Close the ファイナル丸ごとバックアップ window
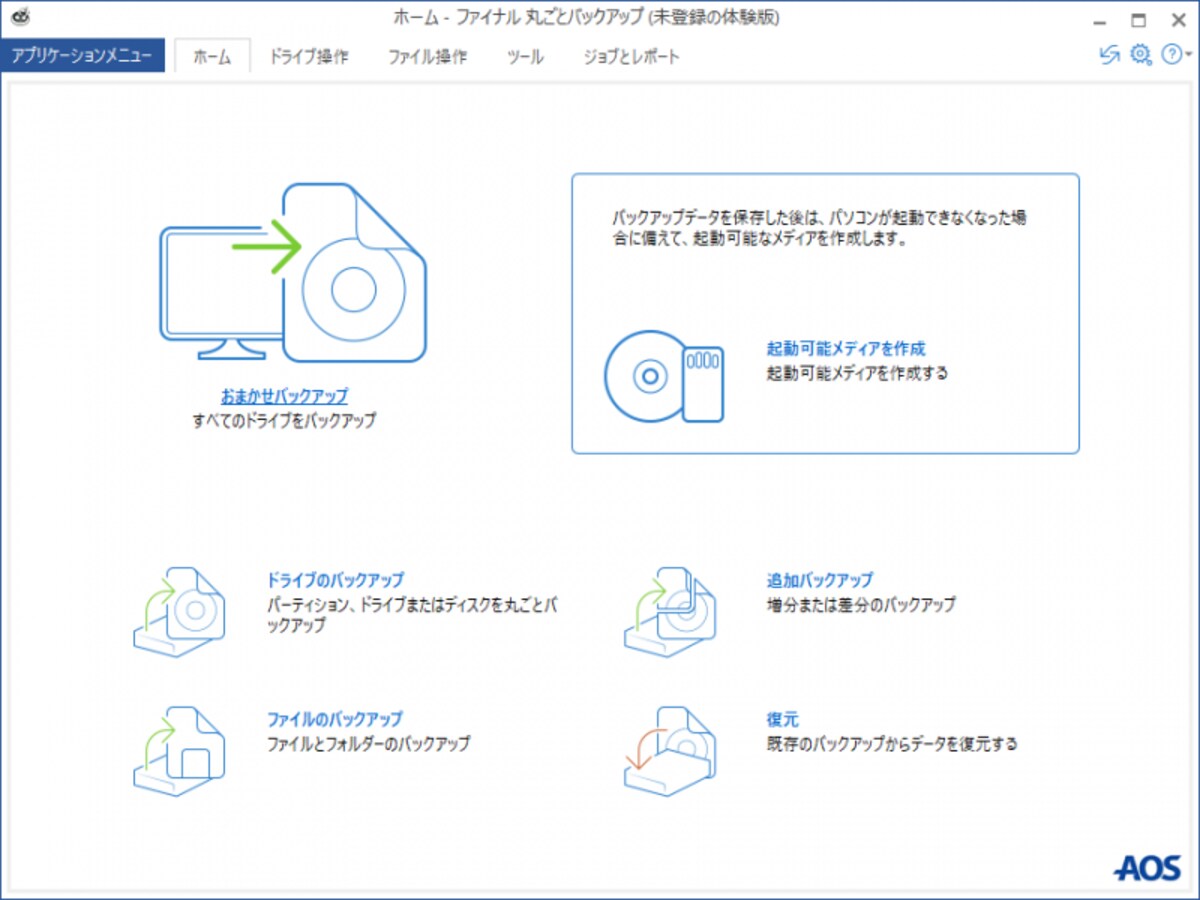Screen dimensions: 1200x900 click(x=1177, y=19)
